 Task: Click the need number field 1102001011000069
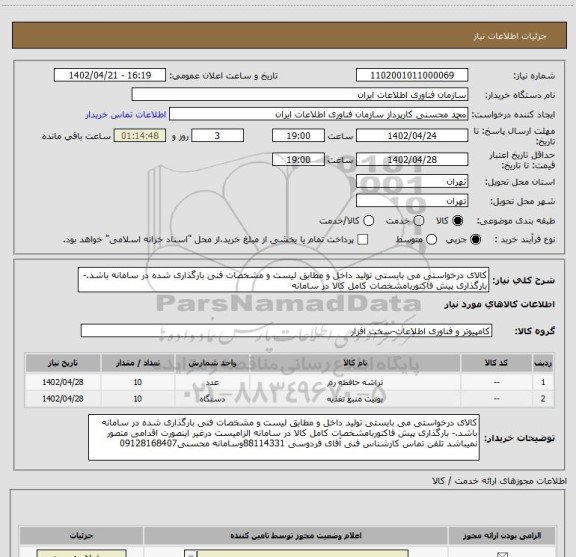point(412,75)
